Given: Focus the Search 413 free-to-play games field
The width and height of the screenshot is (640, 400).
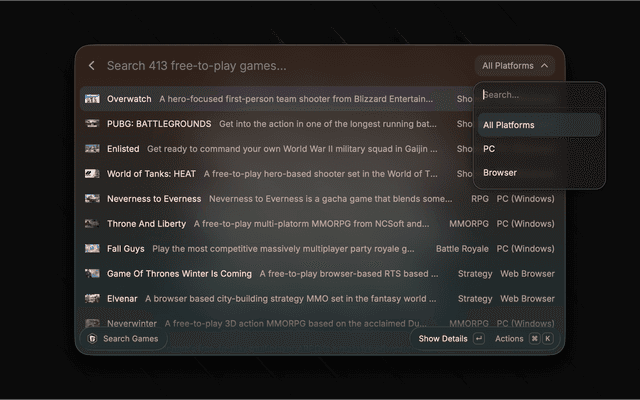Looking at the screenshot, I should click(x=196, y=66).
